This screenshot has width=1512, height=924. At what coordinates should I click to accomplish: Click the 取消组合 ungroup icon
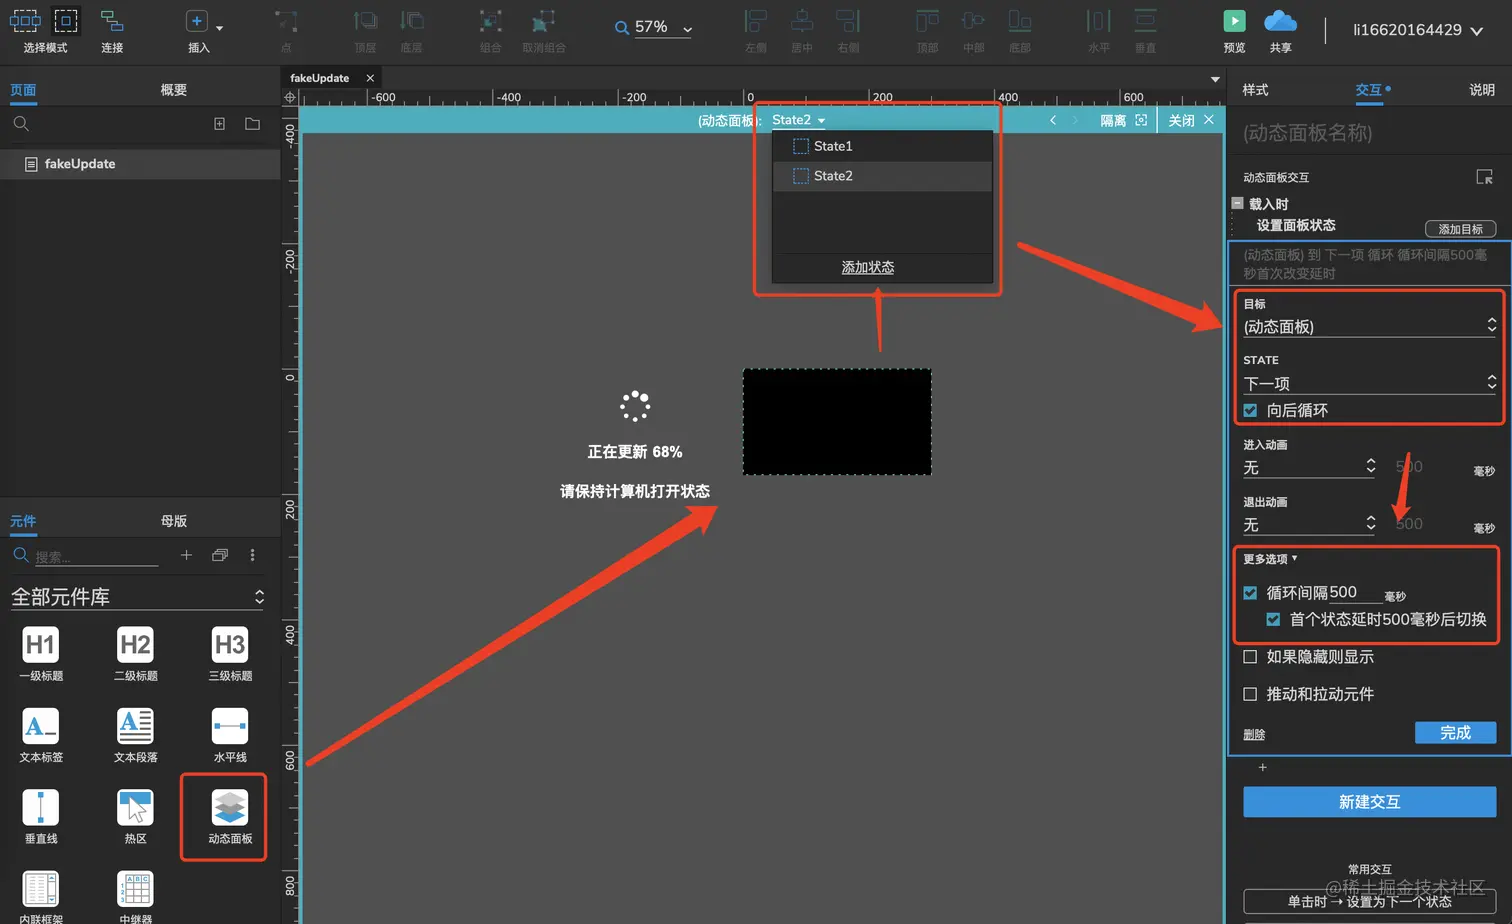pos(543,21)
